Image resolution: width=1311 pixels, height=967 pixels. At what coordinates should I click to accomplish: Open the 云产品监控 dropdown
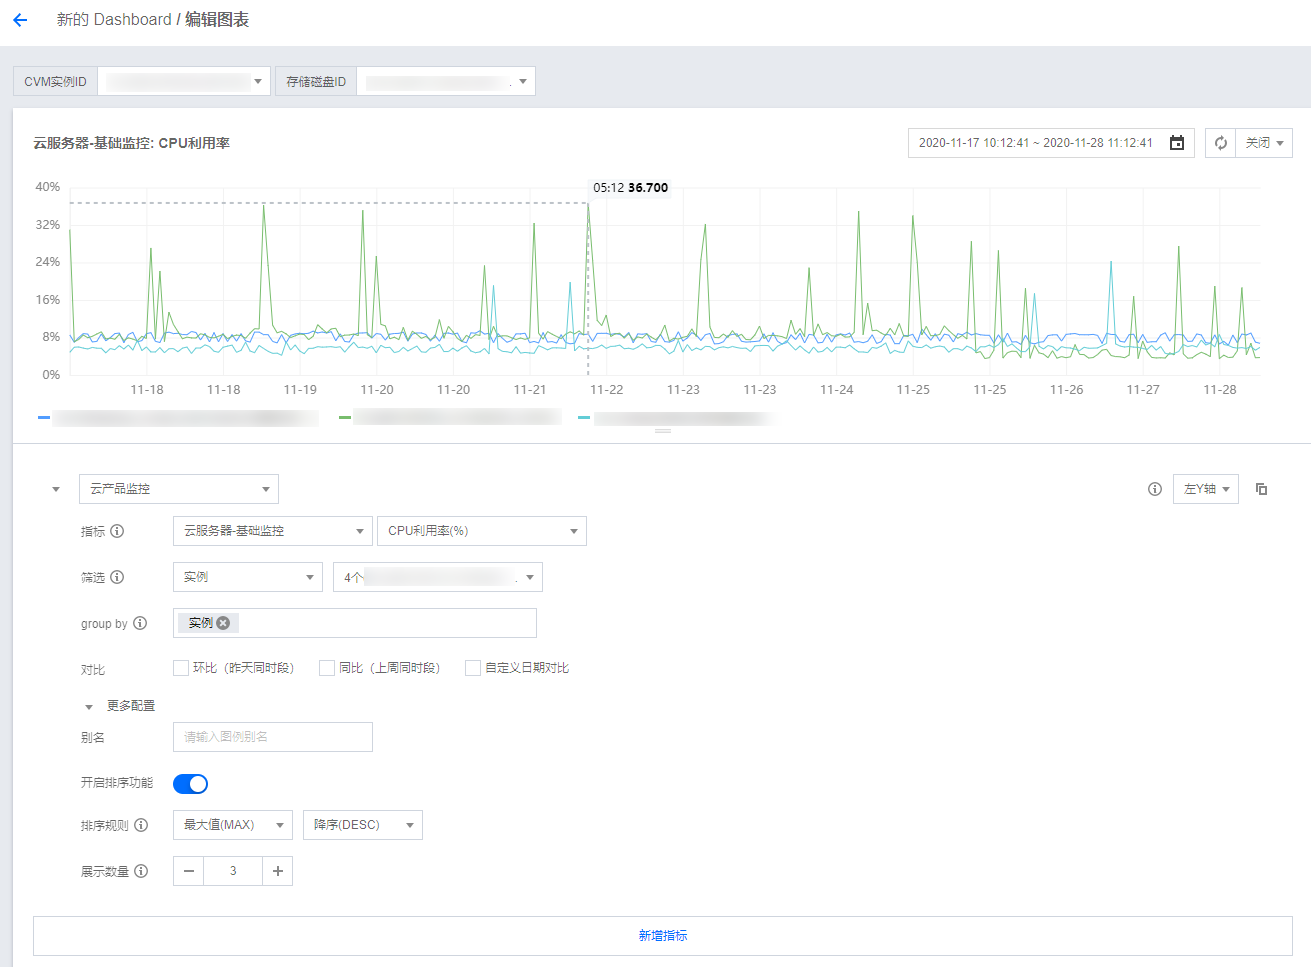click(x=178, y=488)
